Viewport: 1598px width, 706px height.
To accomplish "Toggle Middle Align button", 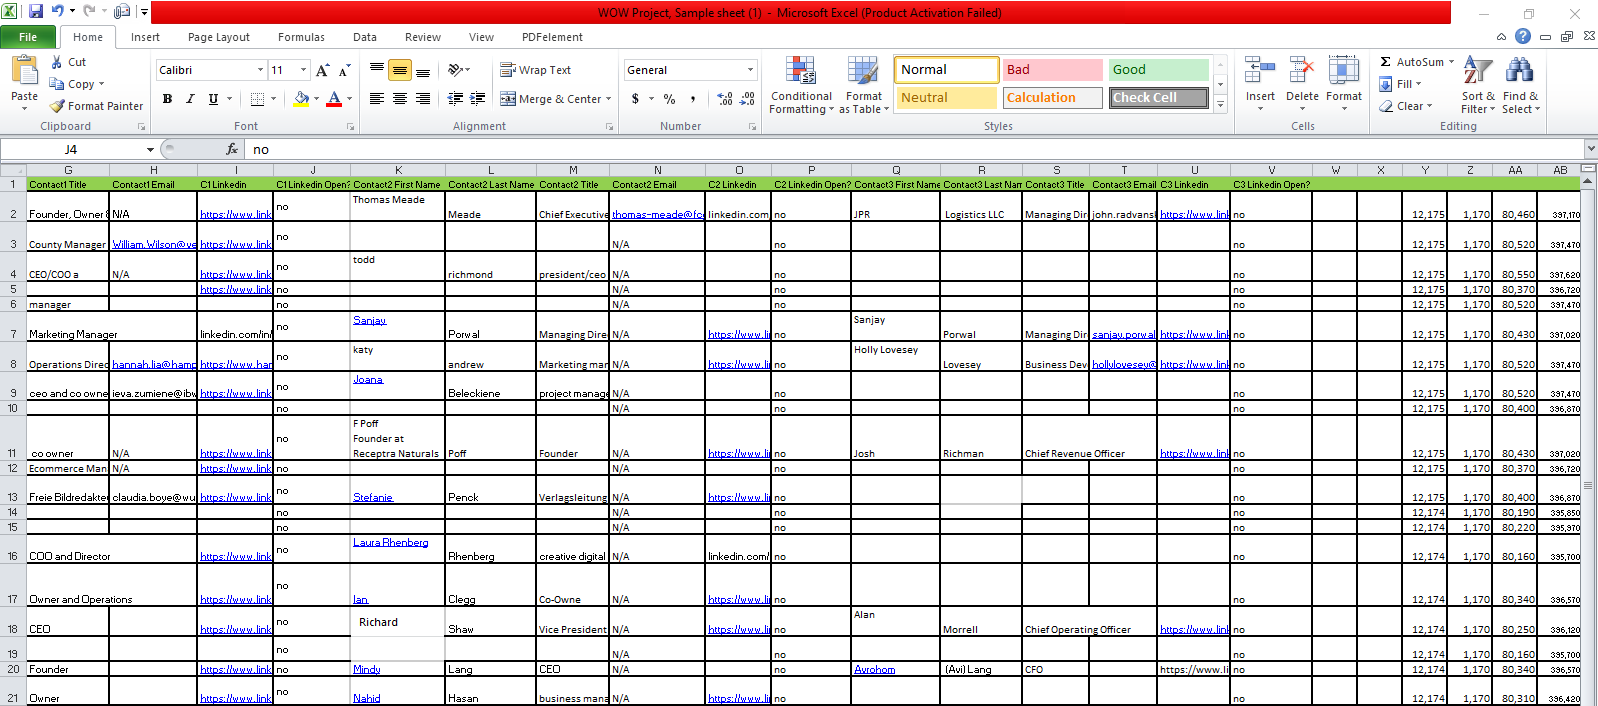I will 400,70.
